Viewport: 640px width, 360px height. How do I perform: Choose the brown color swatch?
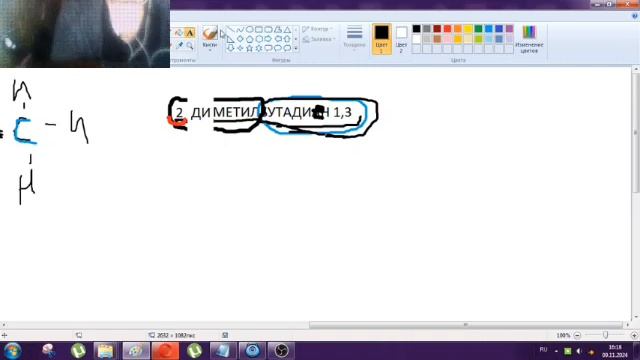[x=437, y=39]
